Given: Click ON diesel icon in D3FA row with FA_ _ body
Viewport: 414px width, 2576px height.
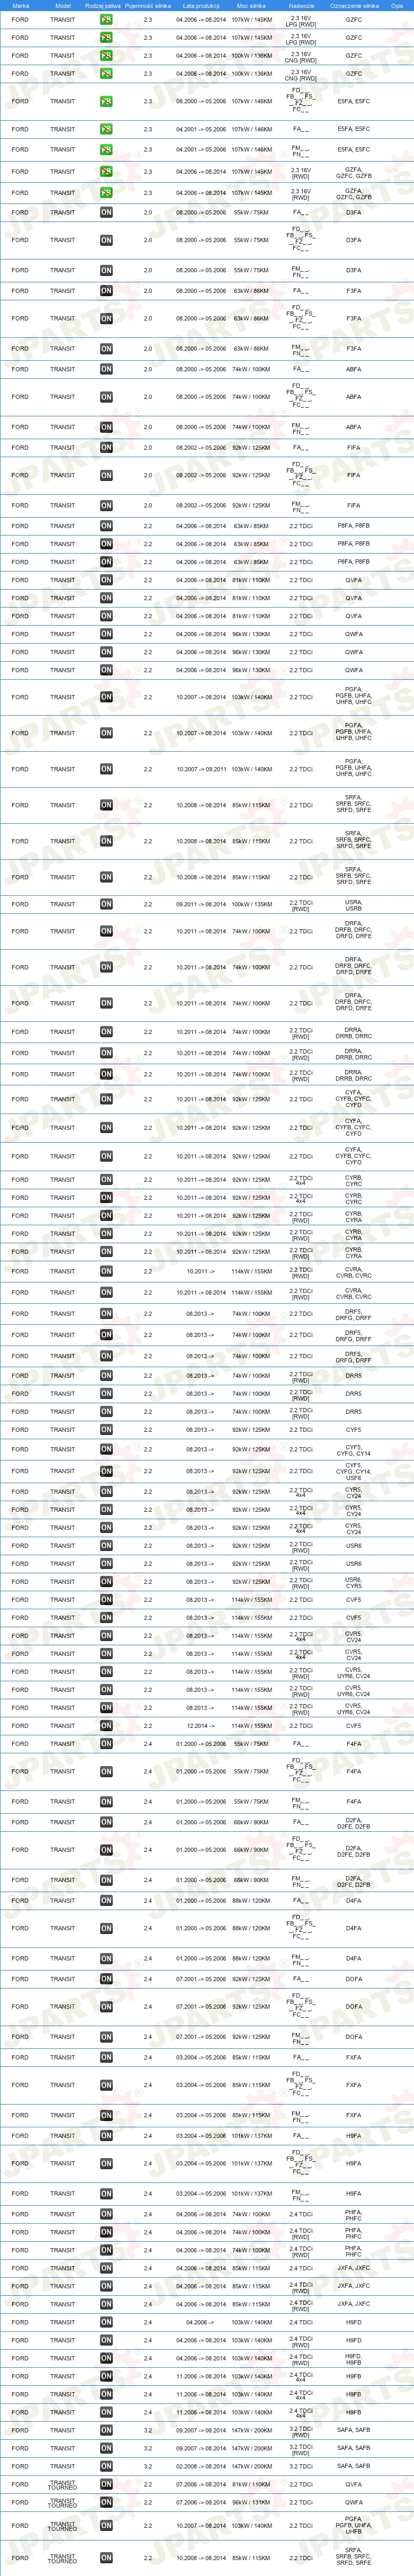Looking at the screenshot, I should pyautogui.click(x=106, y=212).
